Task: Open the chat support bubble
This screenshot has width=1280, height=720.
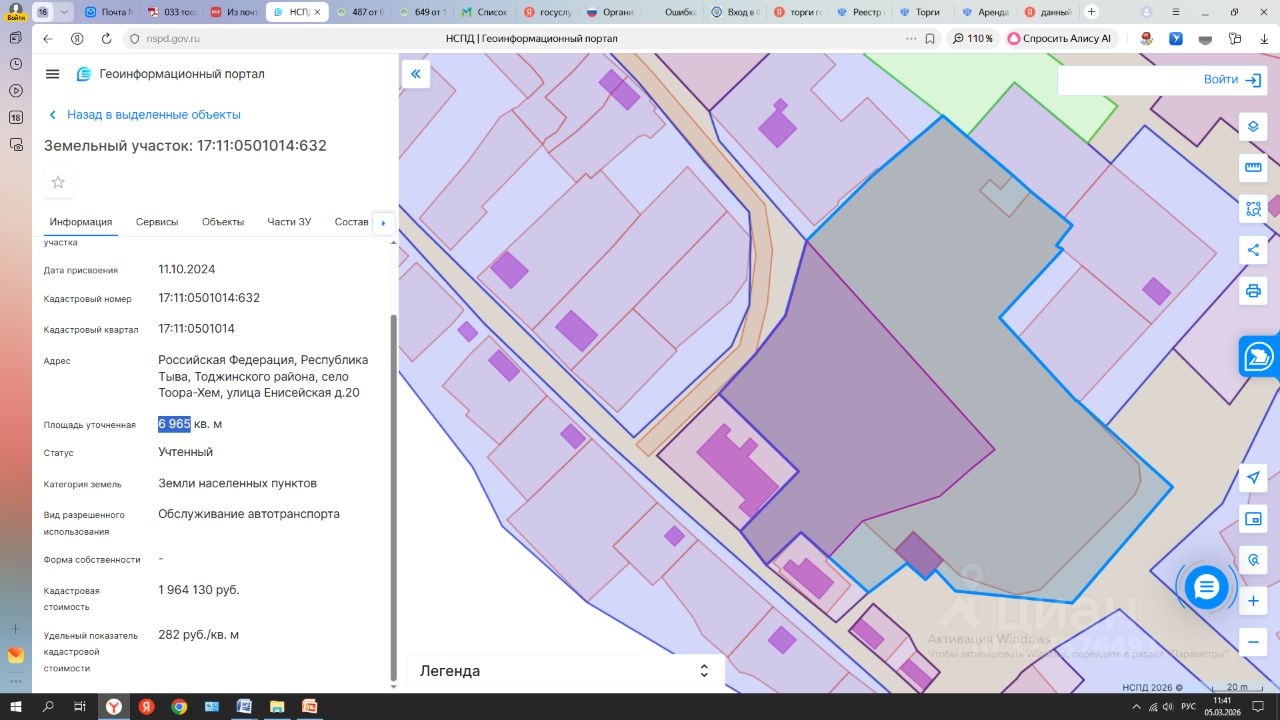Action: 1206,587
